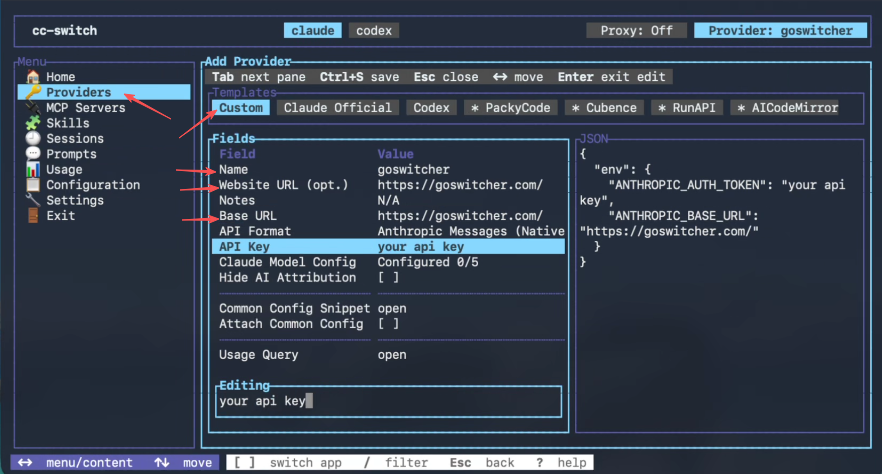The width and height of the screenshot is (882, 474).
Task: Click the Skills puzzle piece icon
Action: point(33,123)
